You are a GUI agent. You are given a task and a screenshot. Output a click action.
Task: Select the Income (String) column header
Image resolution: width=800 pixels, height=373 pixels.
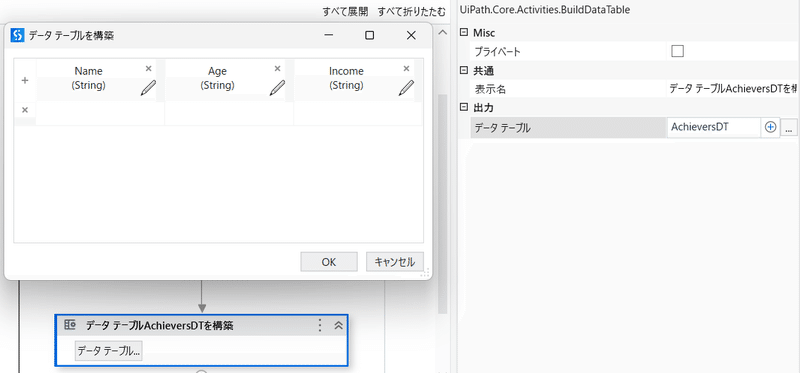346,78
